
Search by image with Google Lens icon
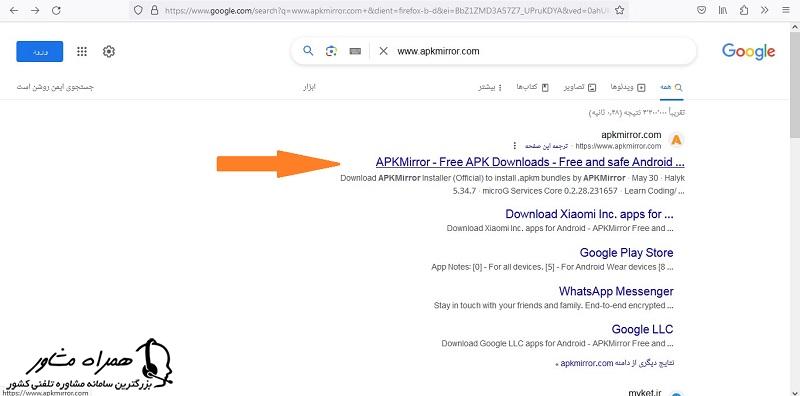click(x=332, y=51)
